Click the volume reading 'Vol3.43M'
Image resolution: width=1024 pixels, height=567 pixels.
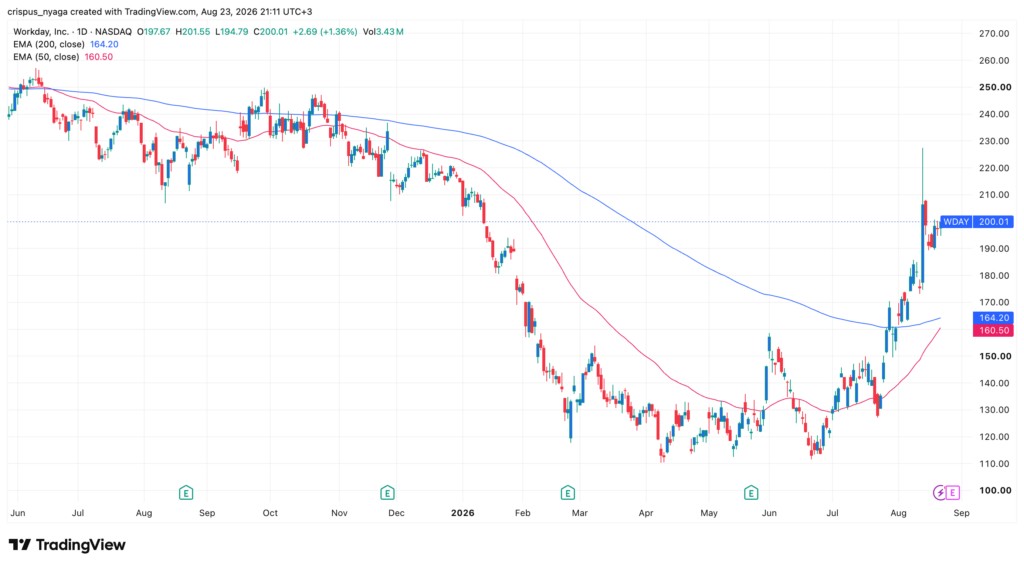point(383,31)
